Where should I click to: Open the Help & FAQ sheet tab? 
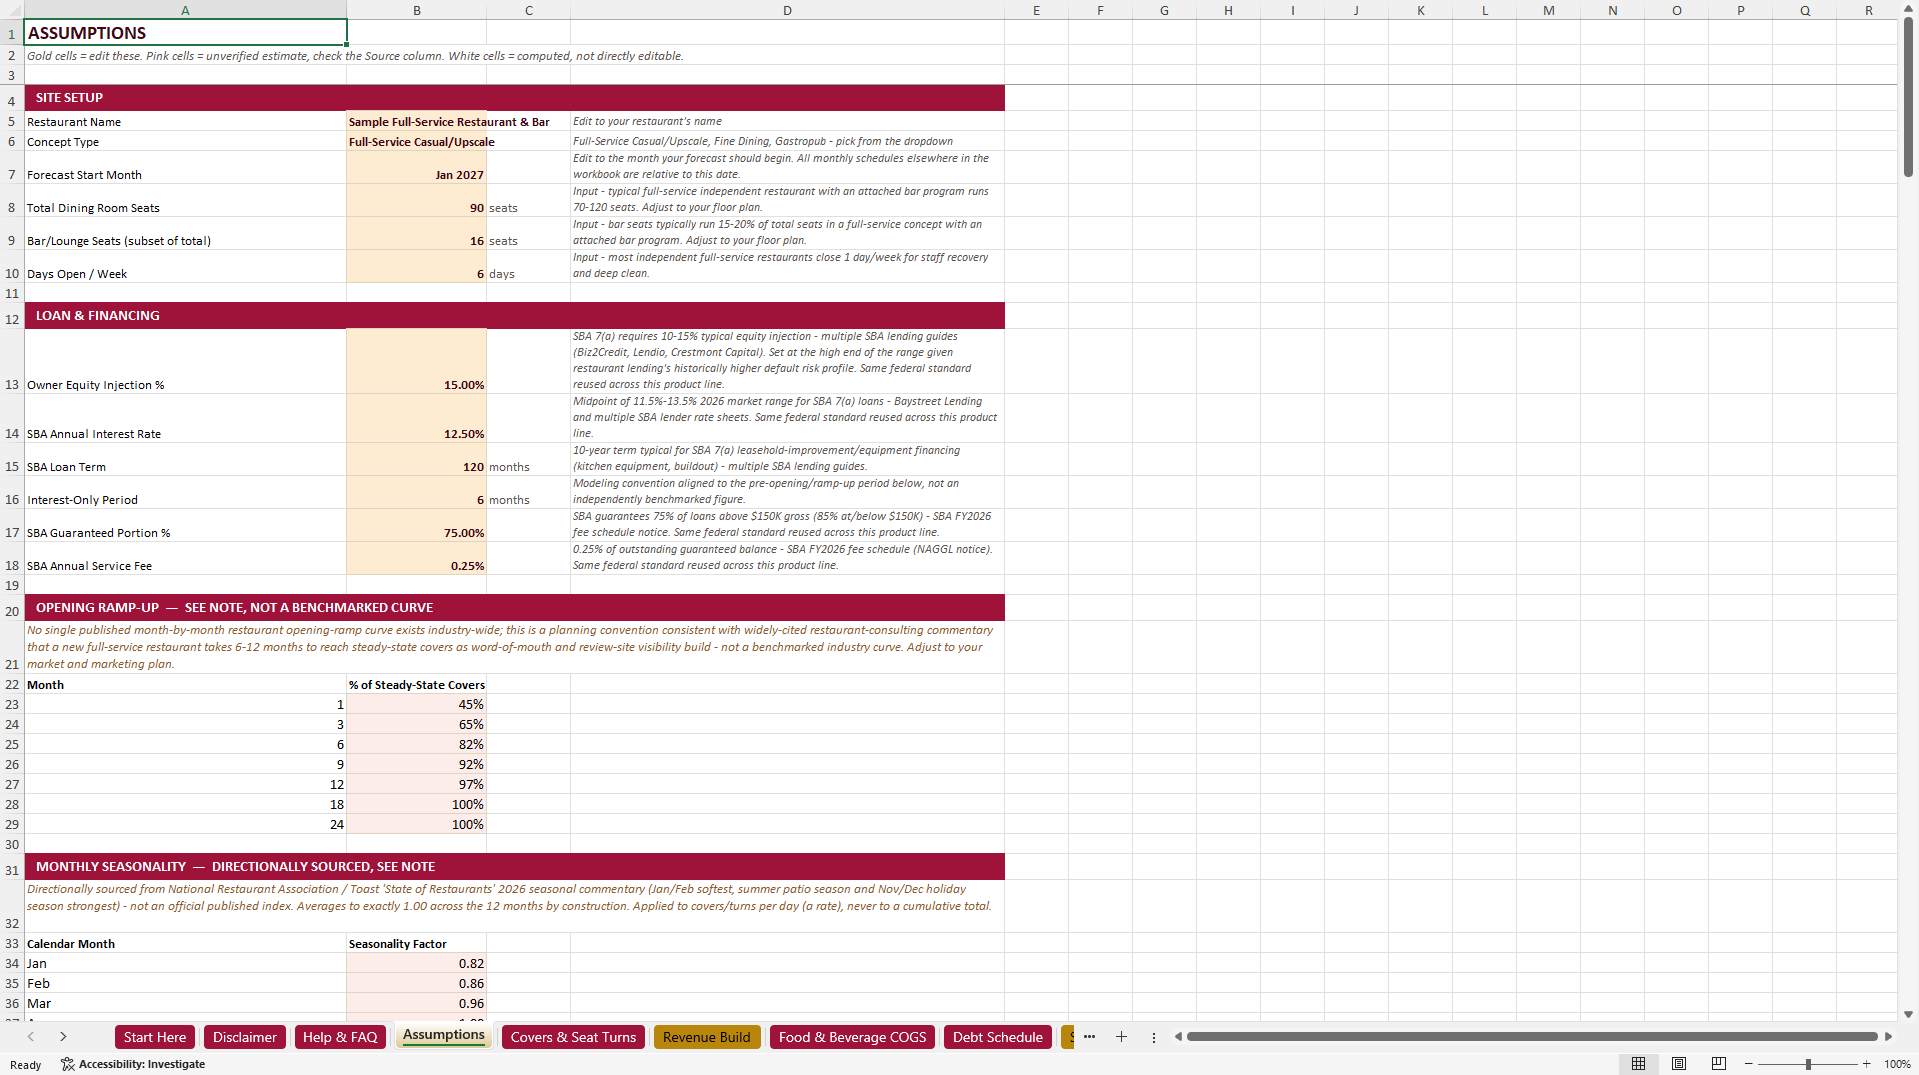pos(340,1037)
